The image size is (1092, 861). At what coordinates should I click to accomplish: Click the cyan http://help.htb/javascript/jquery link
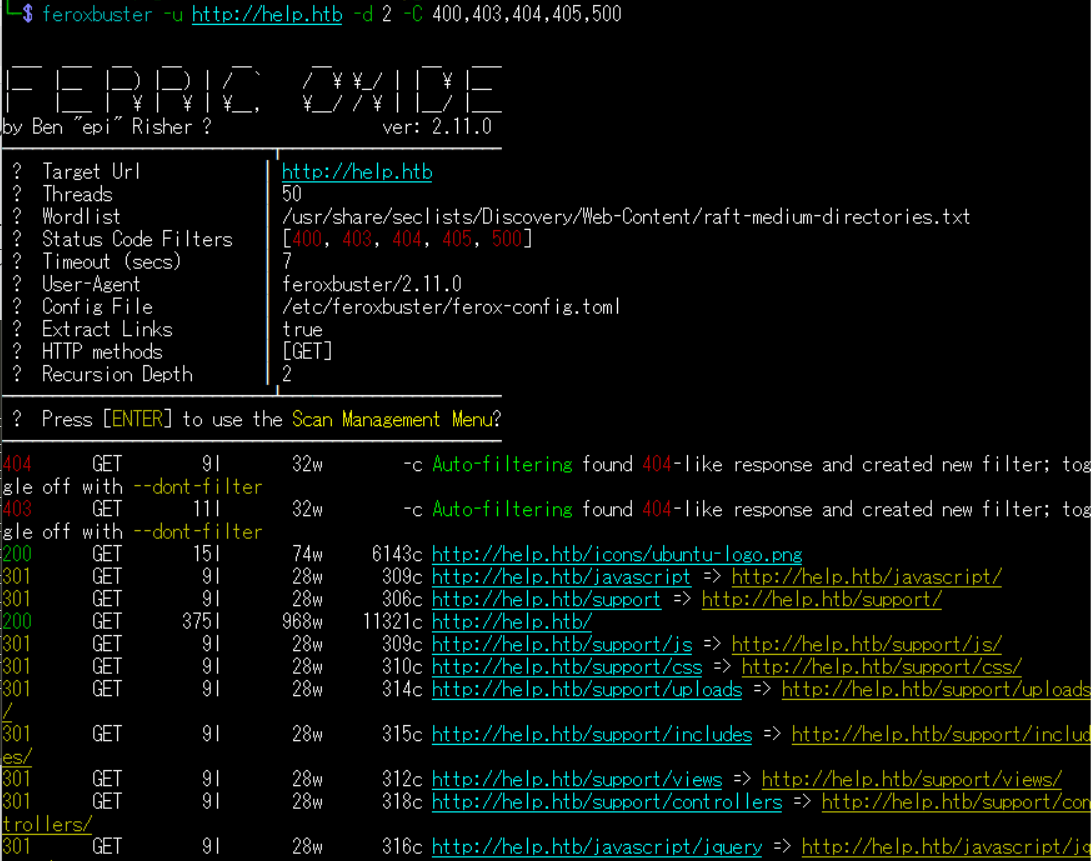pos(596,847)
